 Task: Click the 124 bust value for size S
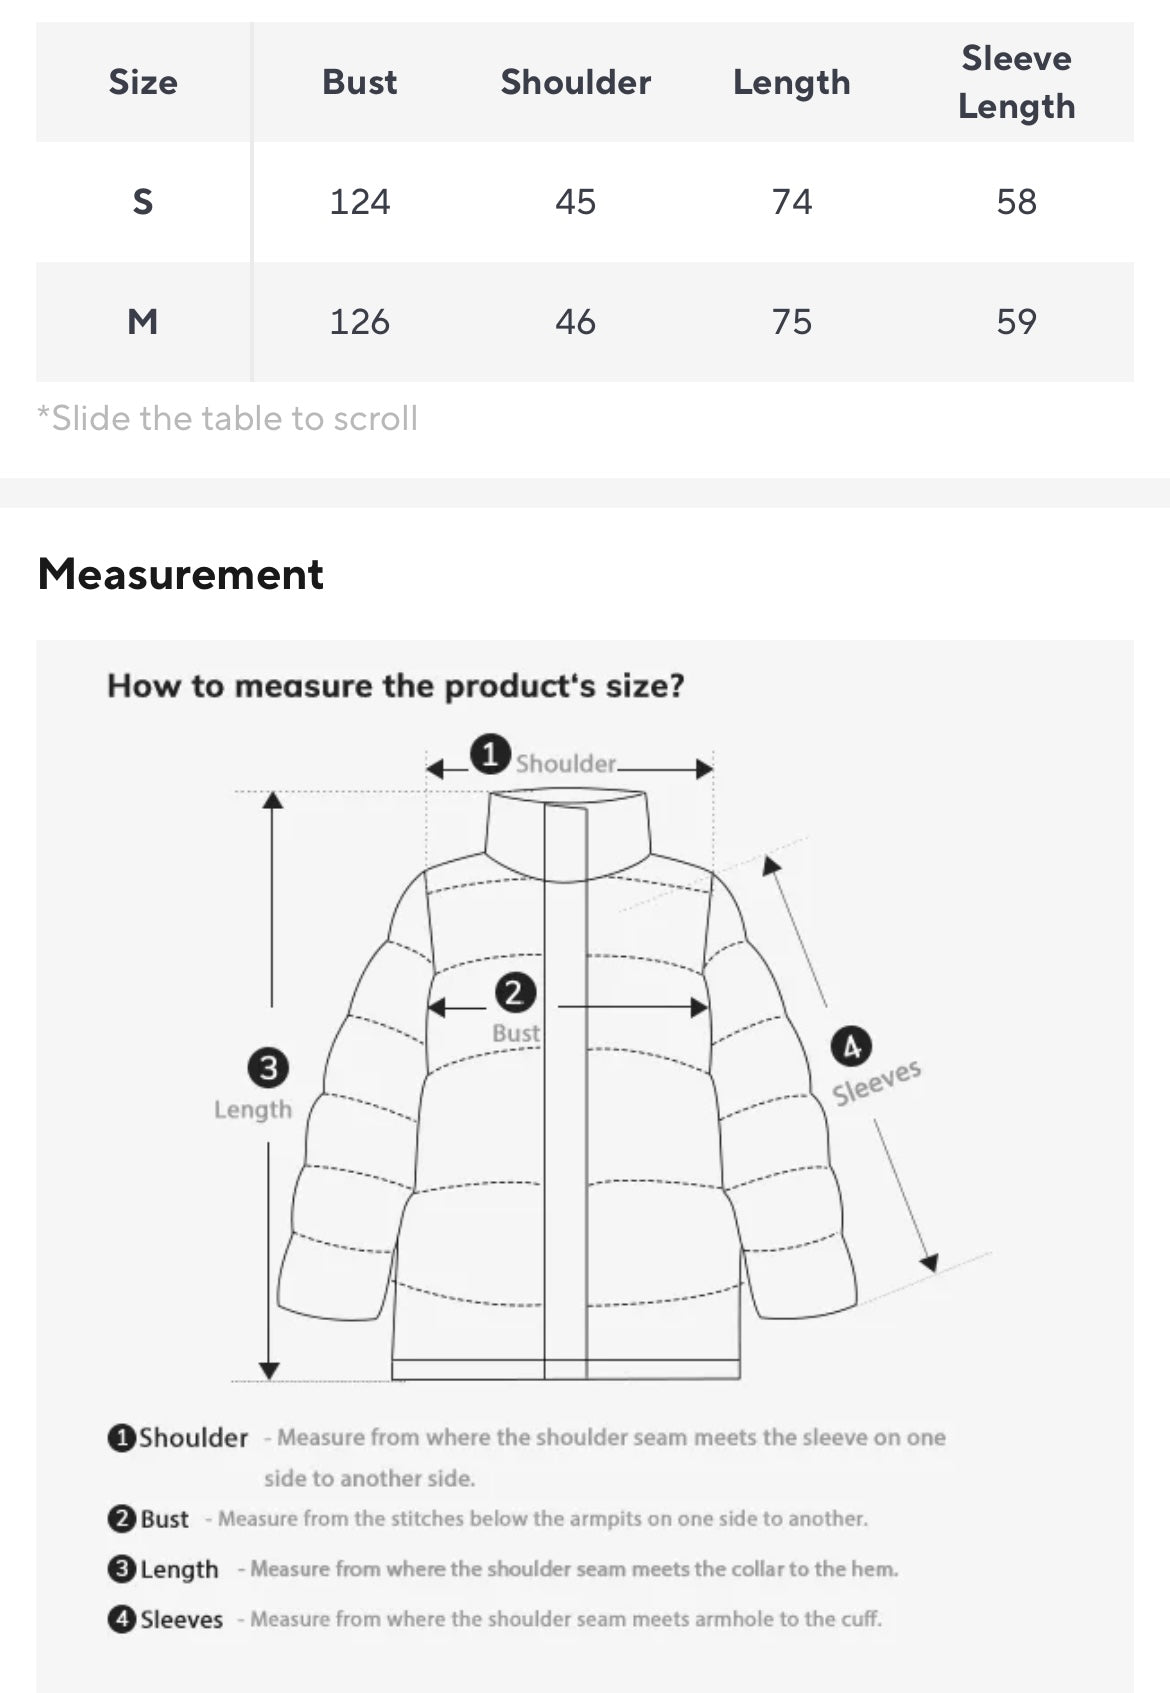click(x=359, y=202)
